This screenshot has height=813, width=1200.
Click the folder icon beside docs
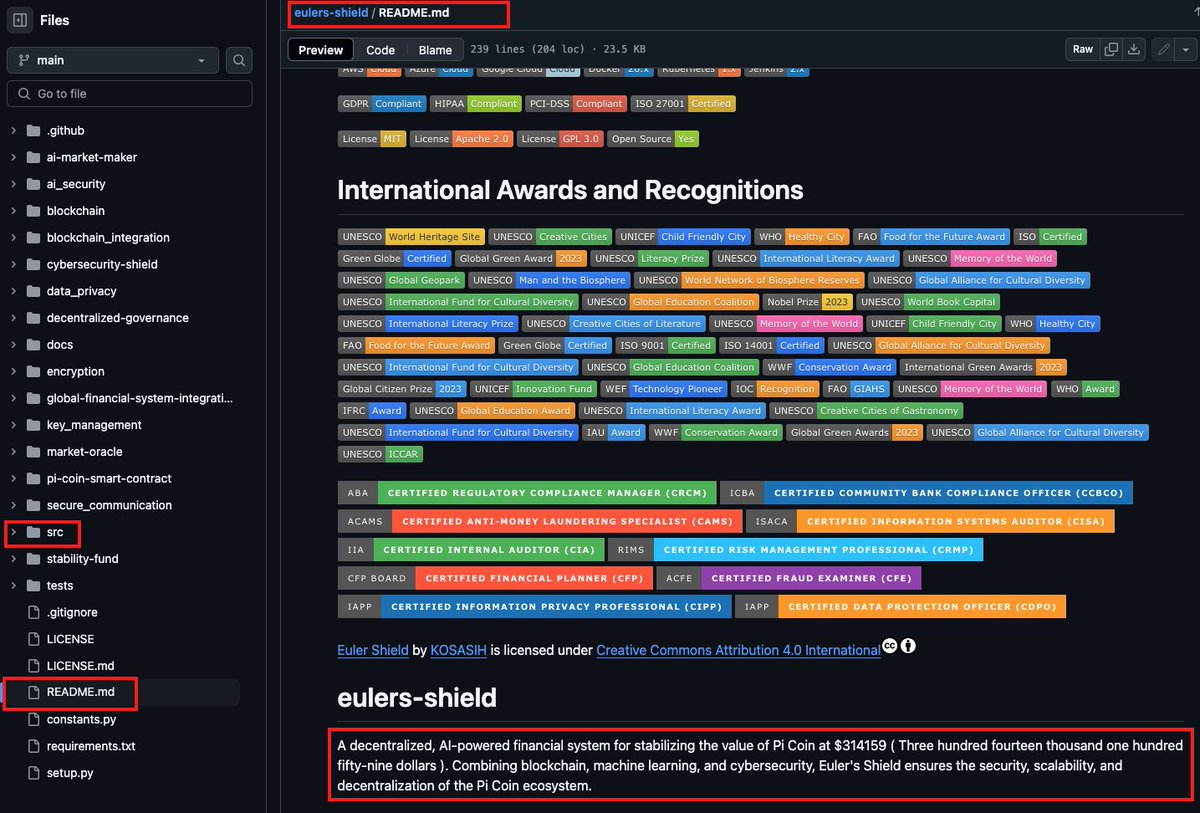point(34,344)
